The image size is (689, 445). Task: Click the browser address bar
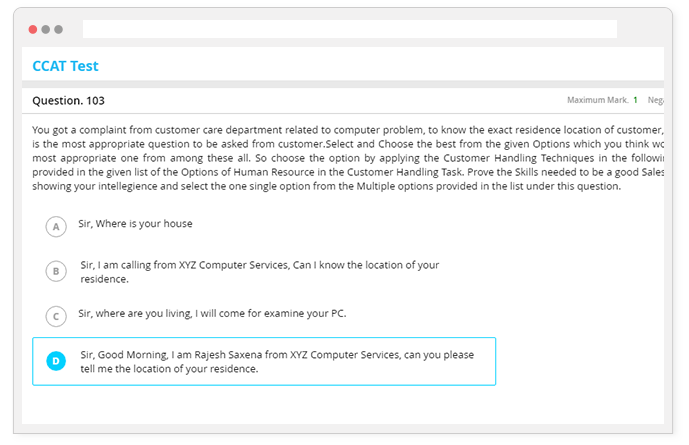[x=350, y=29]
